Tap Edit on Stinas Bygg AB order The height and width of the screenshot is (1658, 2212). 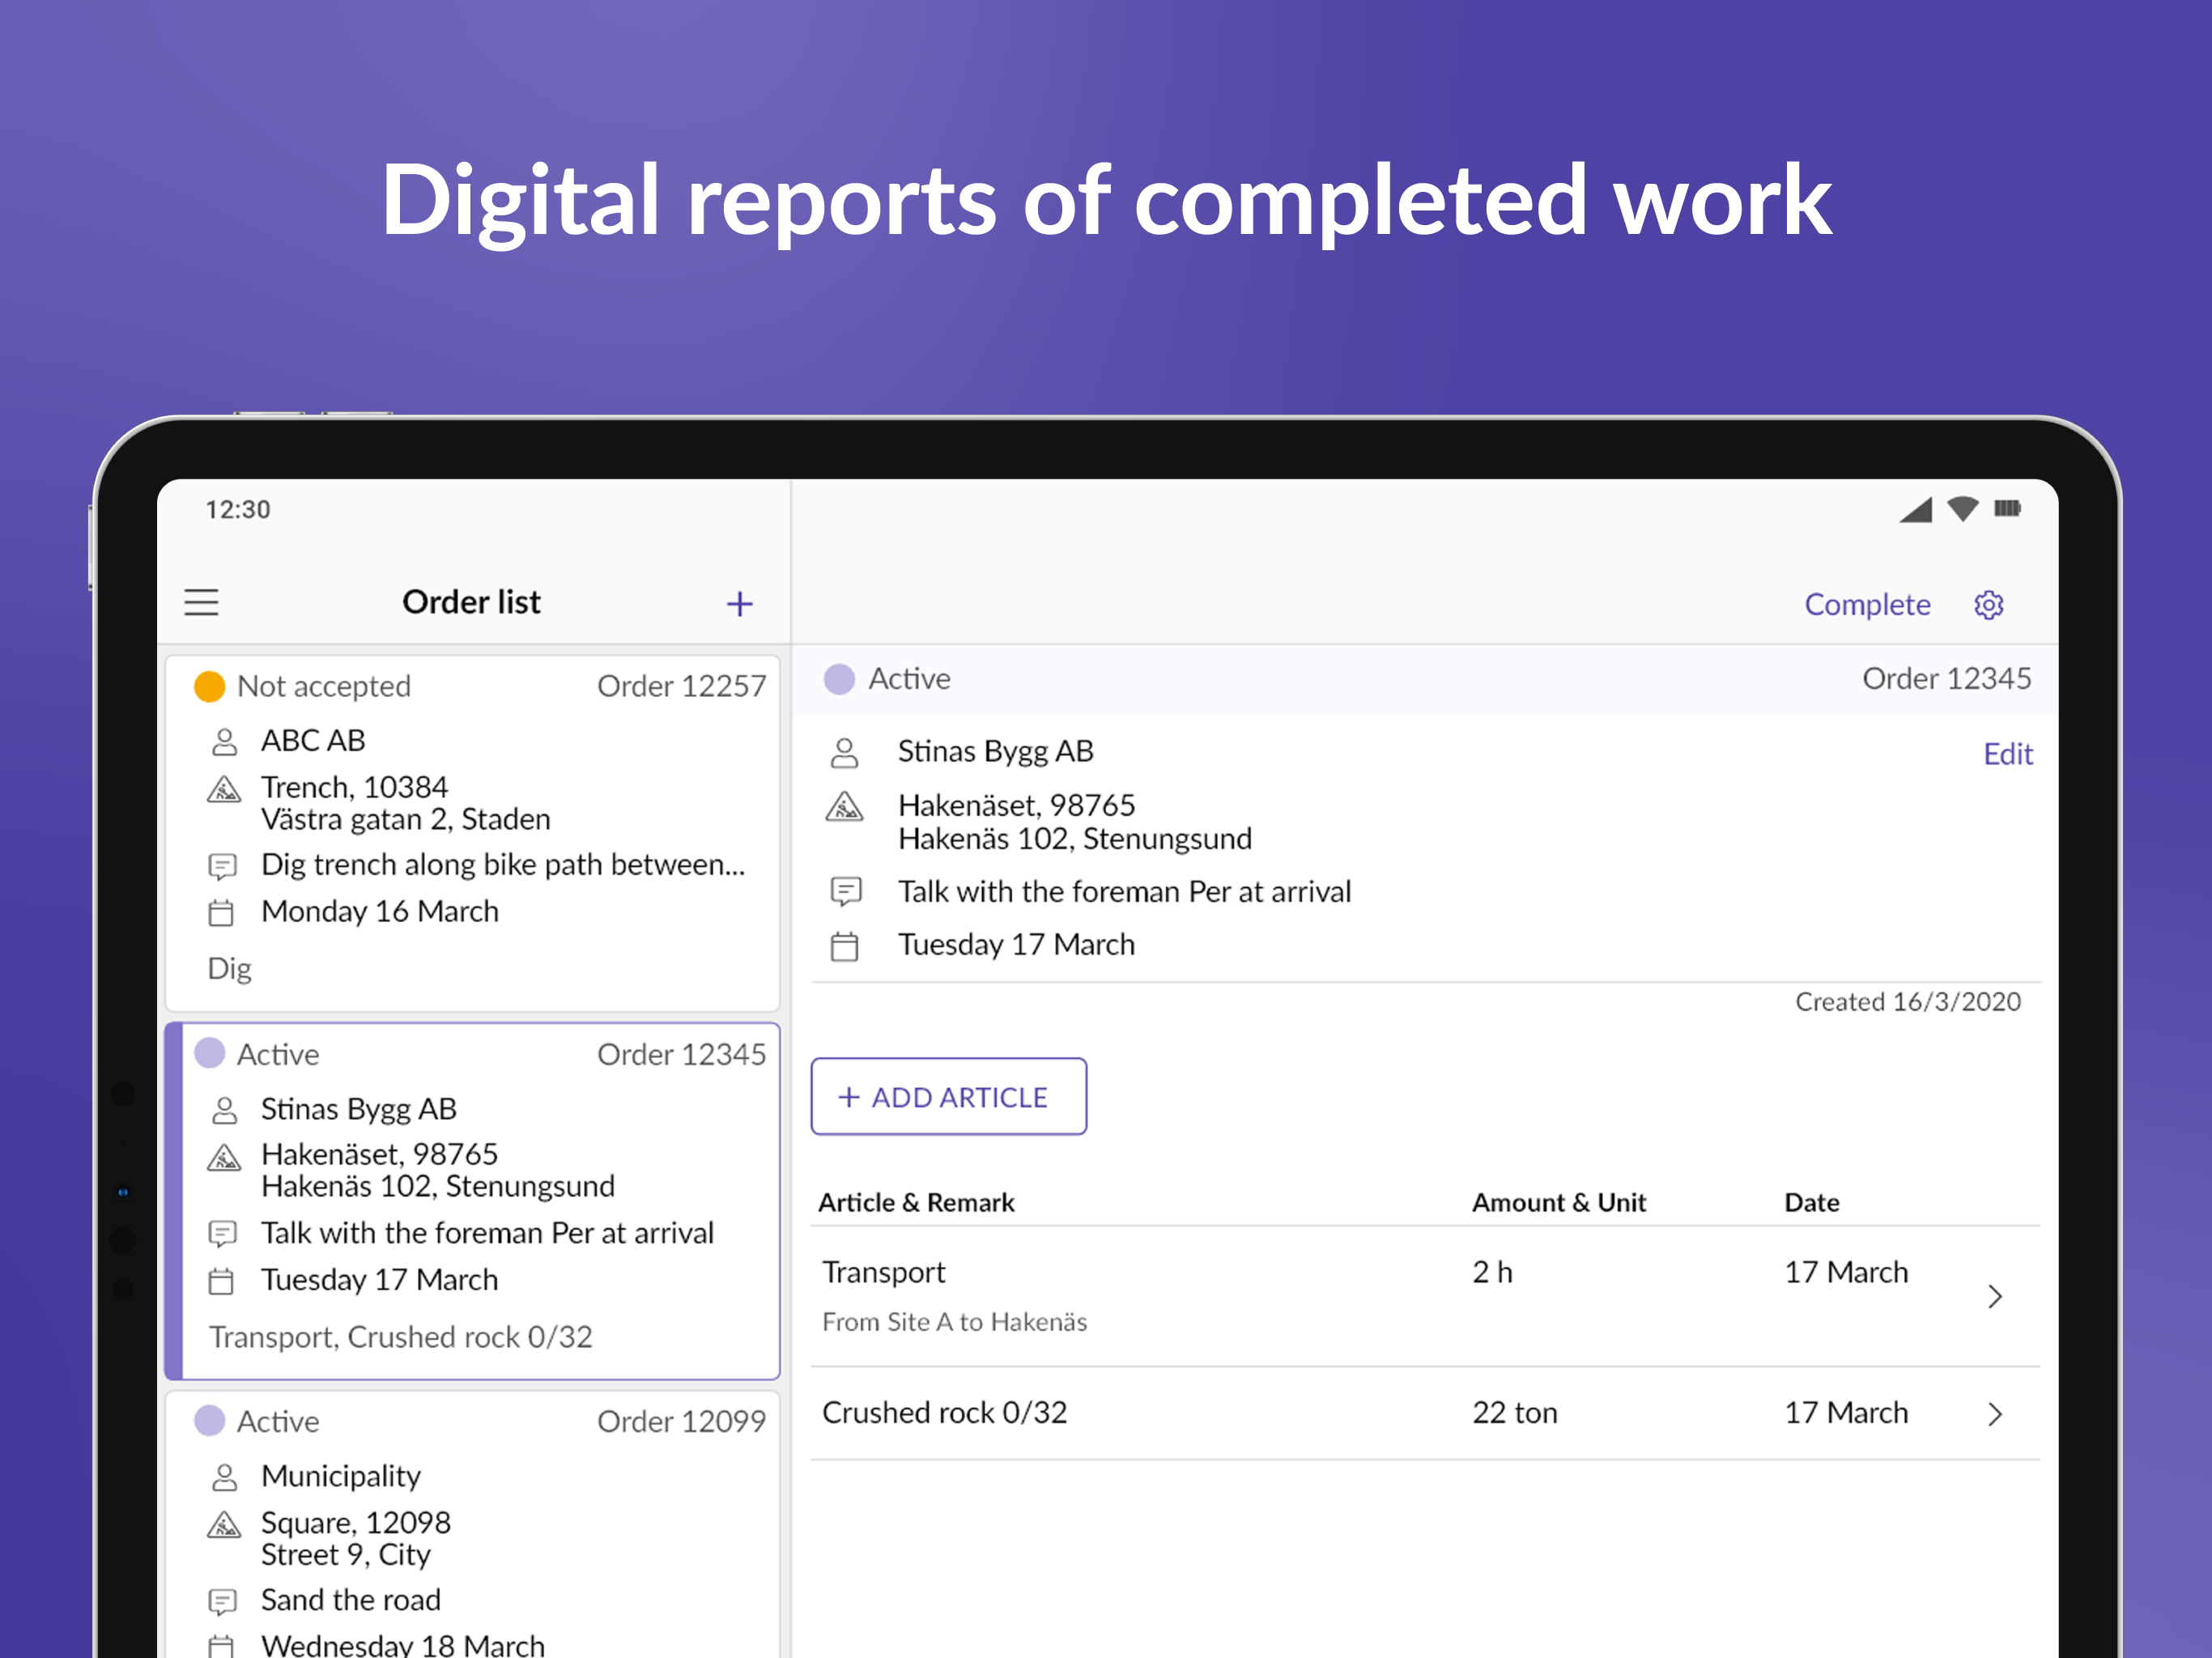coord(2007,753)
